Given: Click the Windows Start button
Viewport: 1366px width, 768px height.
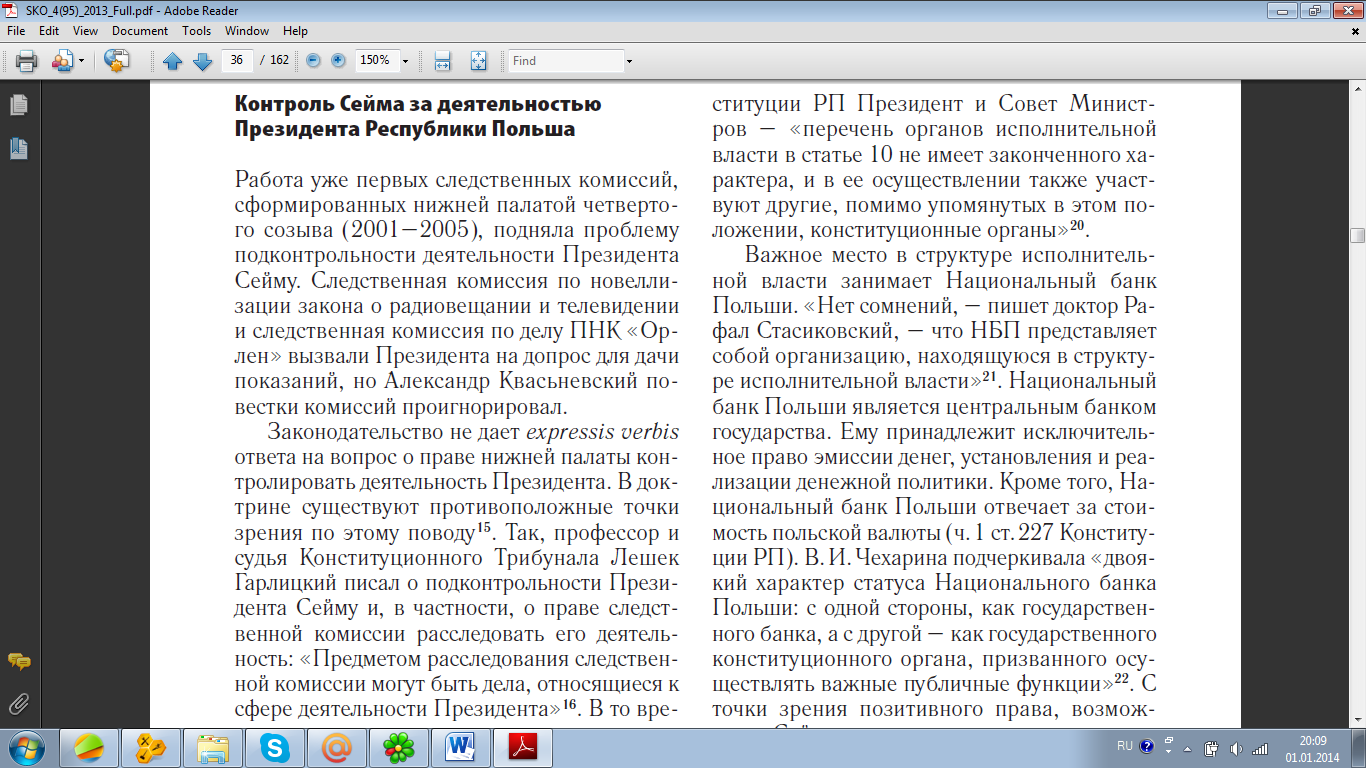Looking at the screenshot, I should pos(26,748).
